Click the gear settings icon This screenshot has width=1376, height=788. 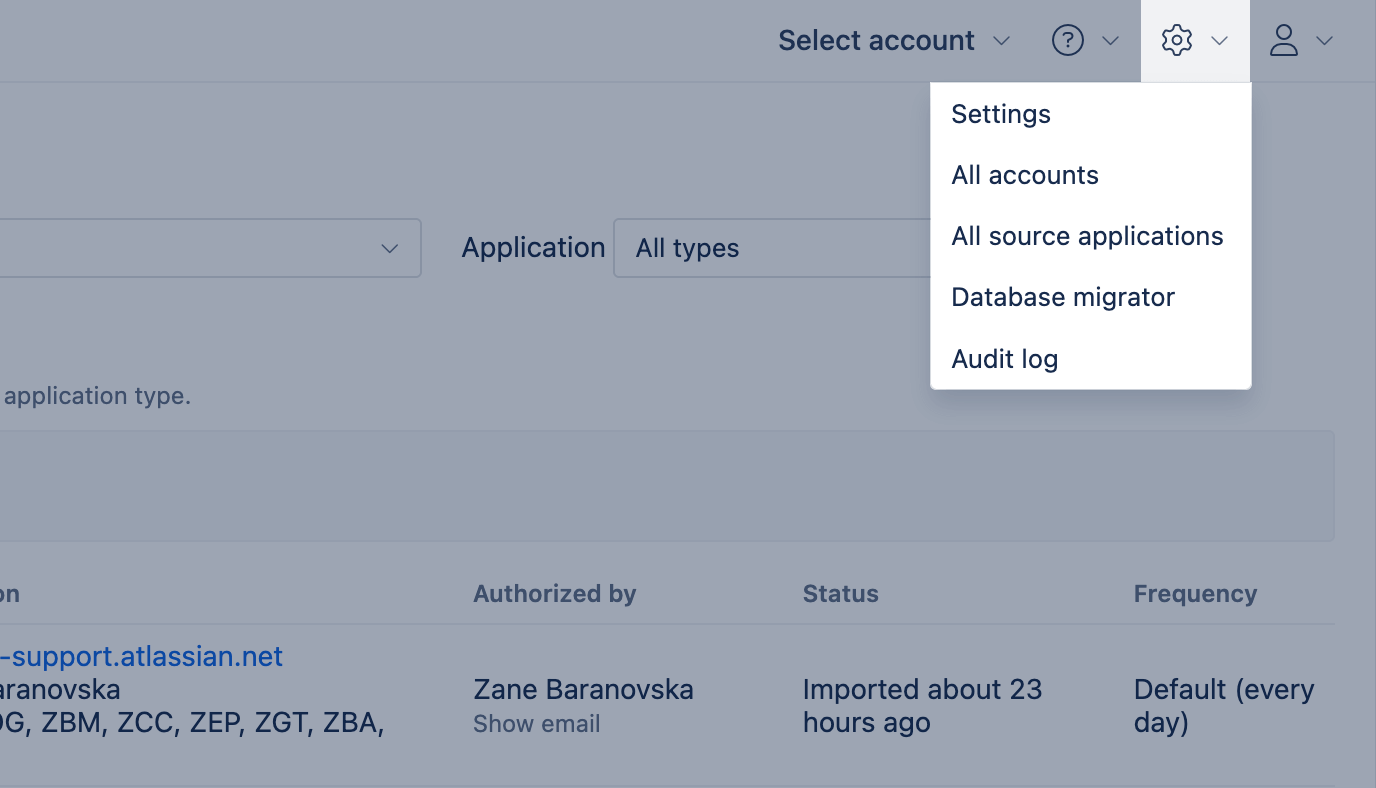point(1177,40)
